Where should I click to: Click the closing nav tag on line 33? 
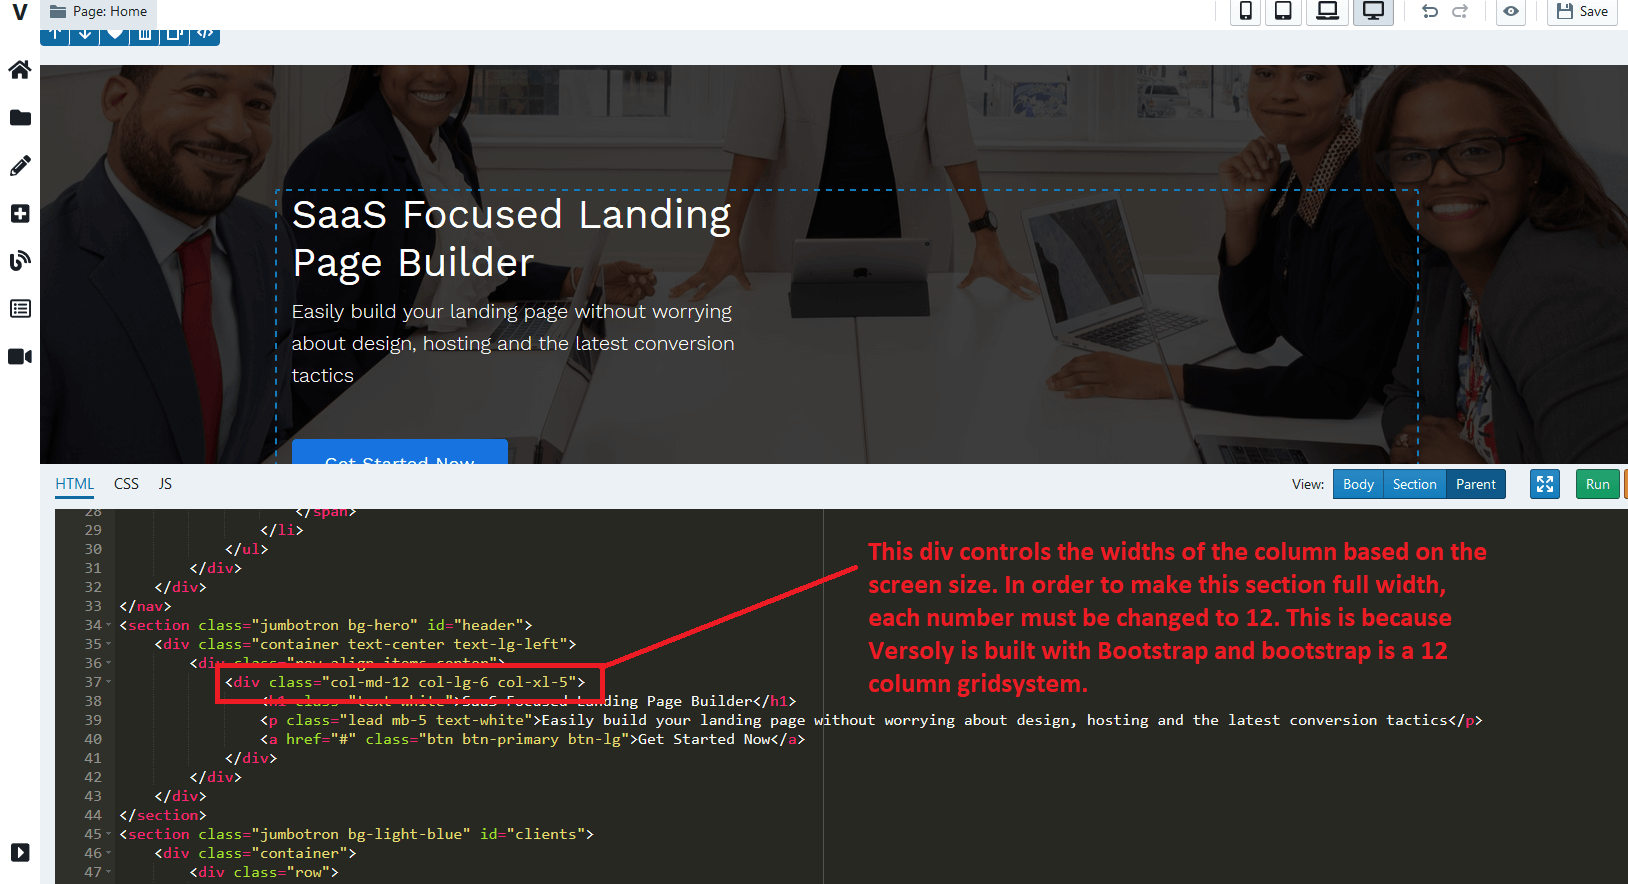[x=146, y=606]
